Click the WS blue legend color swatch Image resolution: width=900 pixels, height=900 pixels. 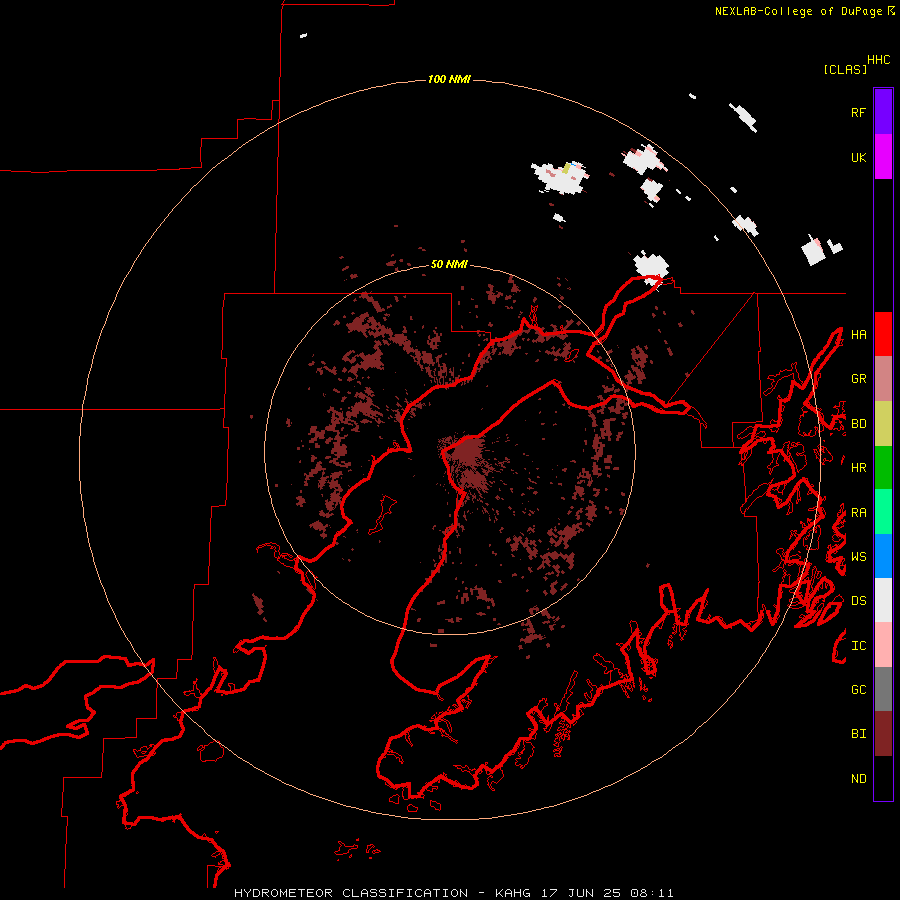point(883,556)
